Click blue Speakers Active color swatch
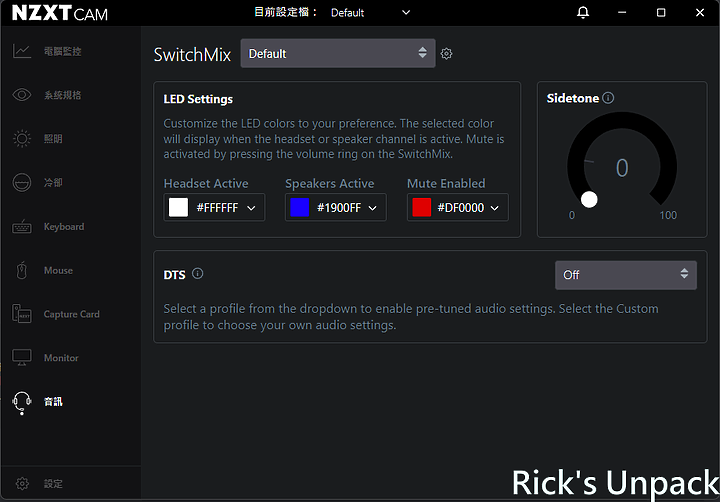The height and width of the screenshot is (502, 720). pyautogui.click(x=300, y=207)
